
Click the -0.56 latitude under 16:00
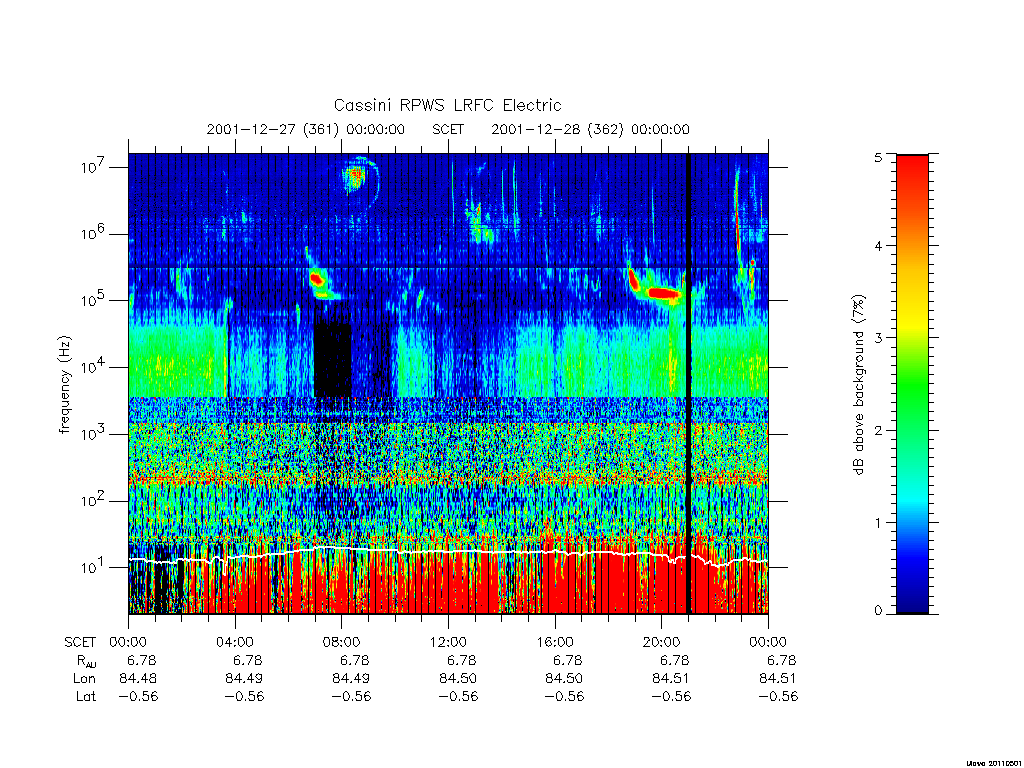(564, 696)
